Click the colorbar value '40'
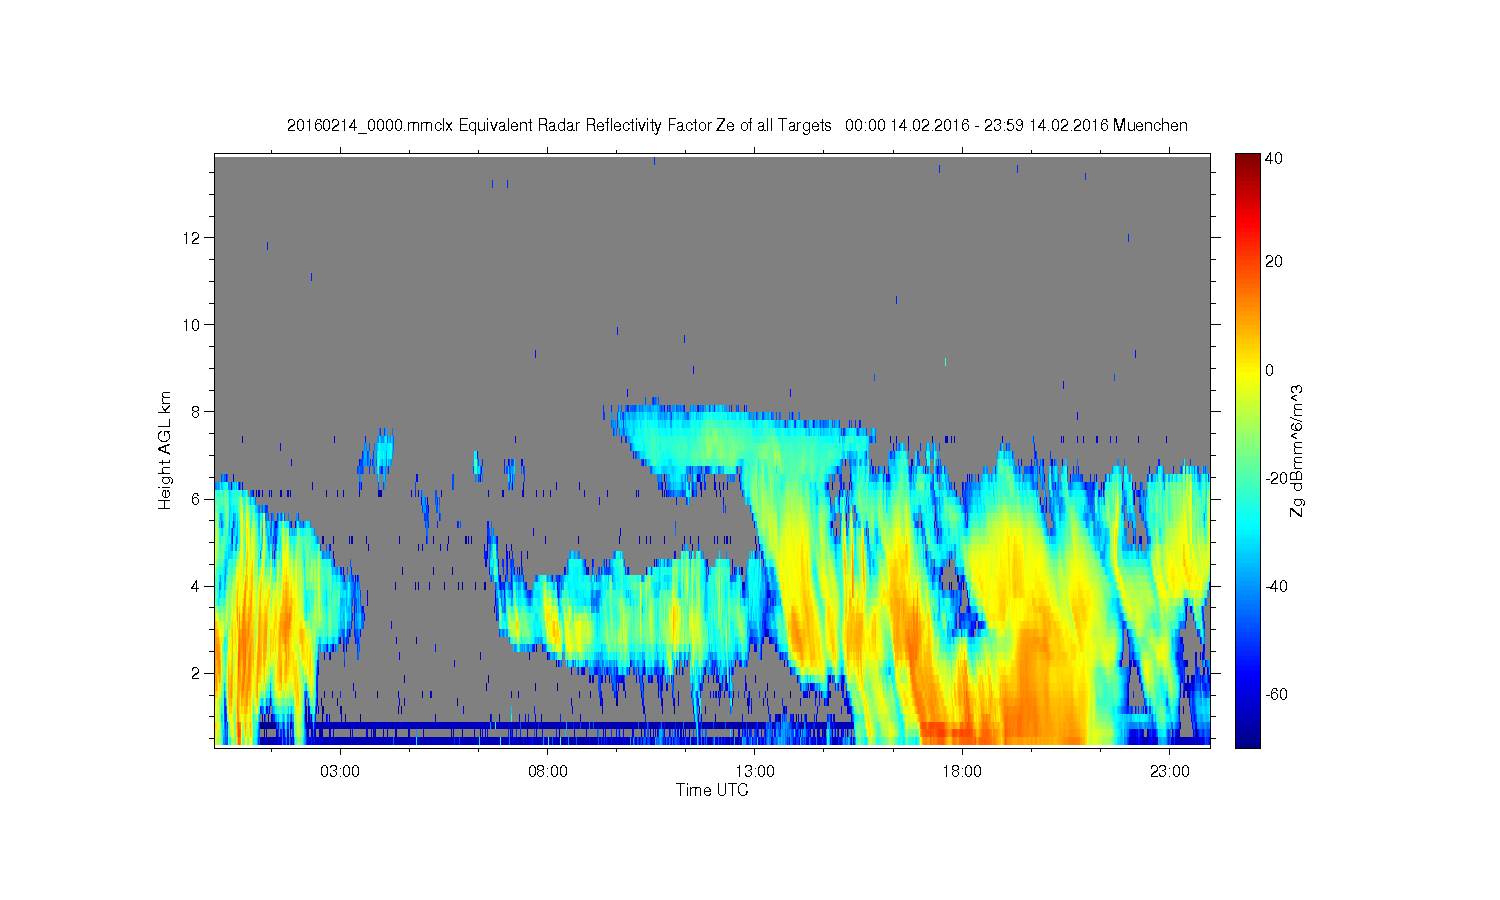The image size is (1500, 900). click(1274, 158)
